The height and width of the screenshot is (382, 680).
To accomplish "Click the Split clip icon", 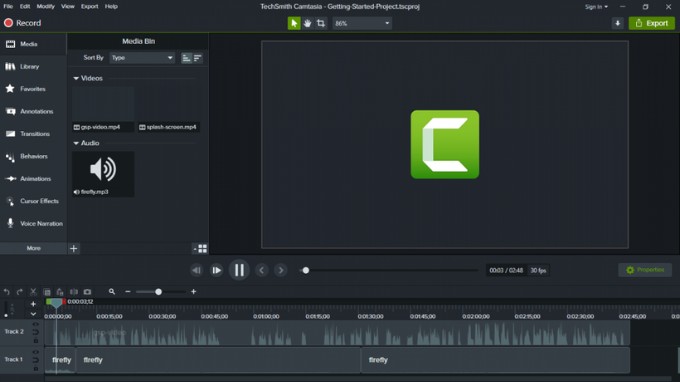I will 74,292.
